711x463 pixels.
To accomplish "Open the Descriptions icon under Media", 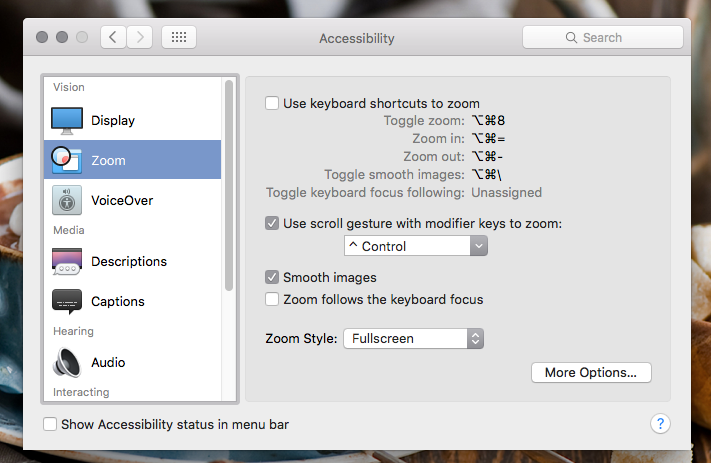I will [x=67, y=262].
